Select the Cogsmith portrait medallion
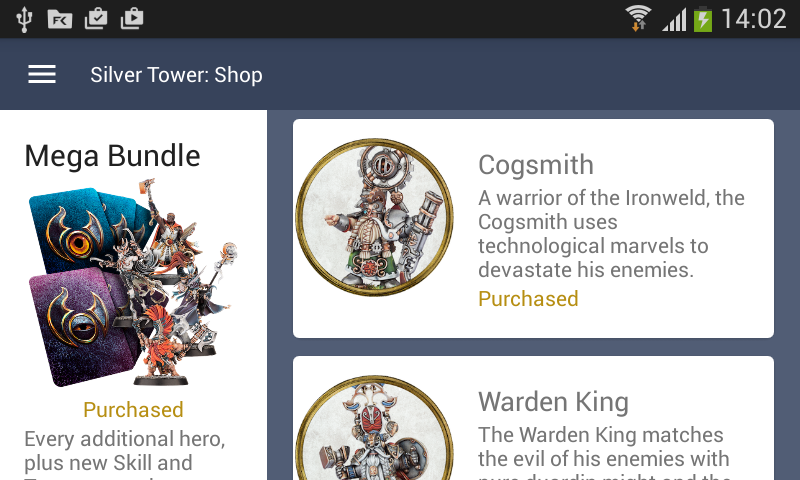 tap(374, 217)
